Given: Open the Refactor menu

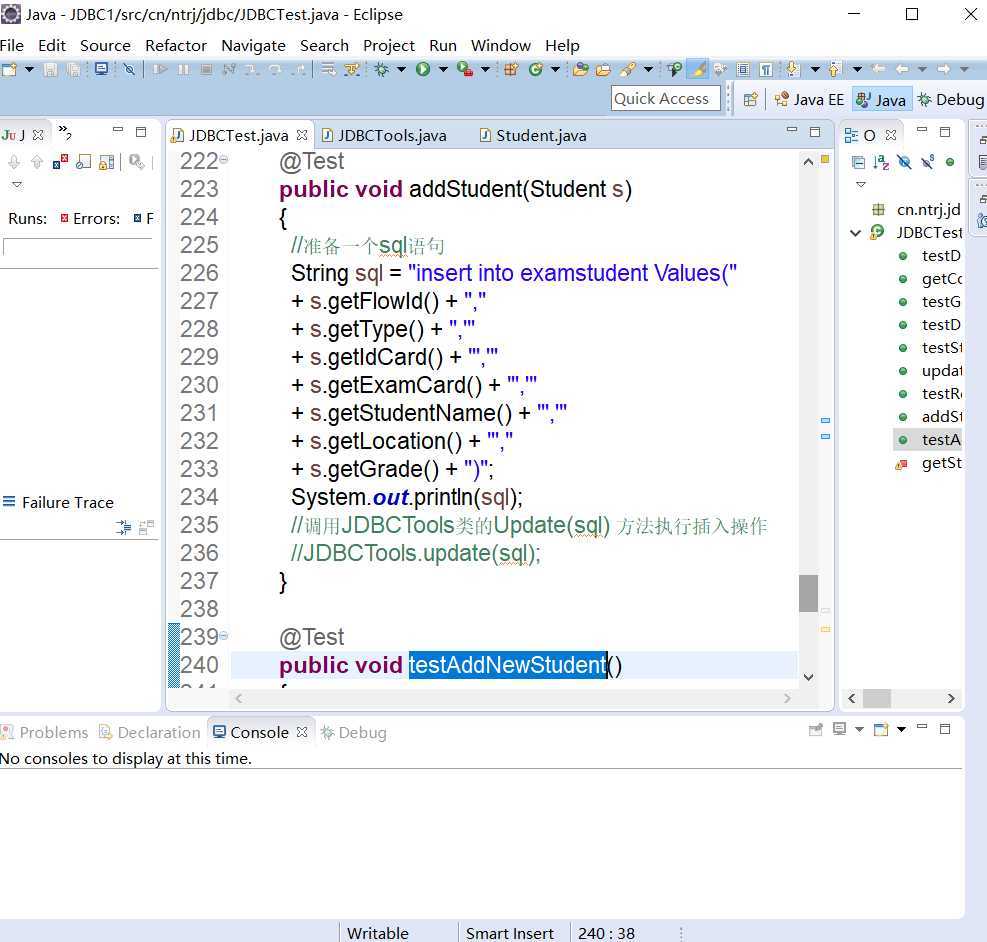Looking at the screenshot, I should [x=176, y=46].
